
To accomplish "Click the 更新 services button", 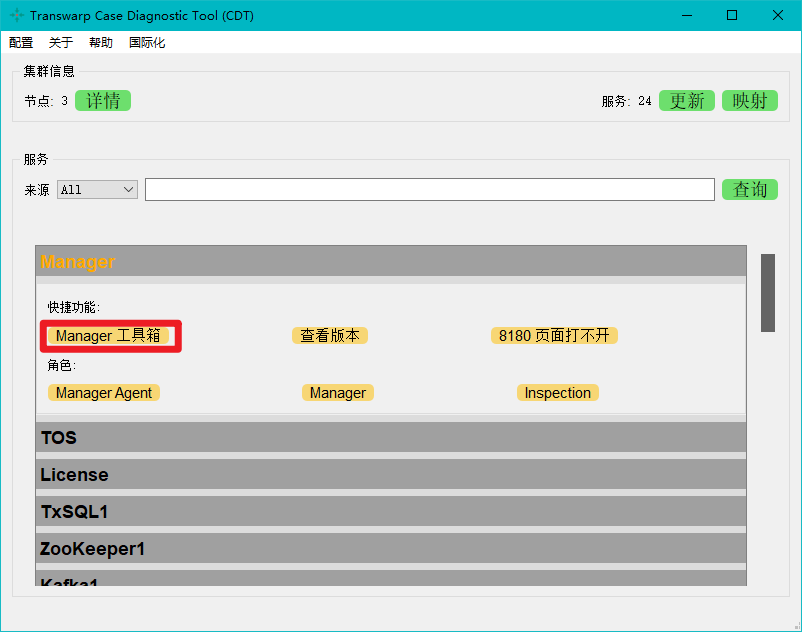I will pyautogui.click(x=686, y=100).
